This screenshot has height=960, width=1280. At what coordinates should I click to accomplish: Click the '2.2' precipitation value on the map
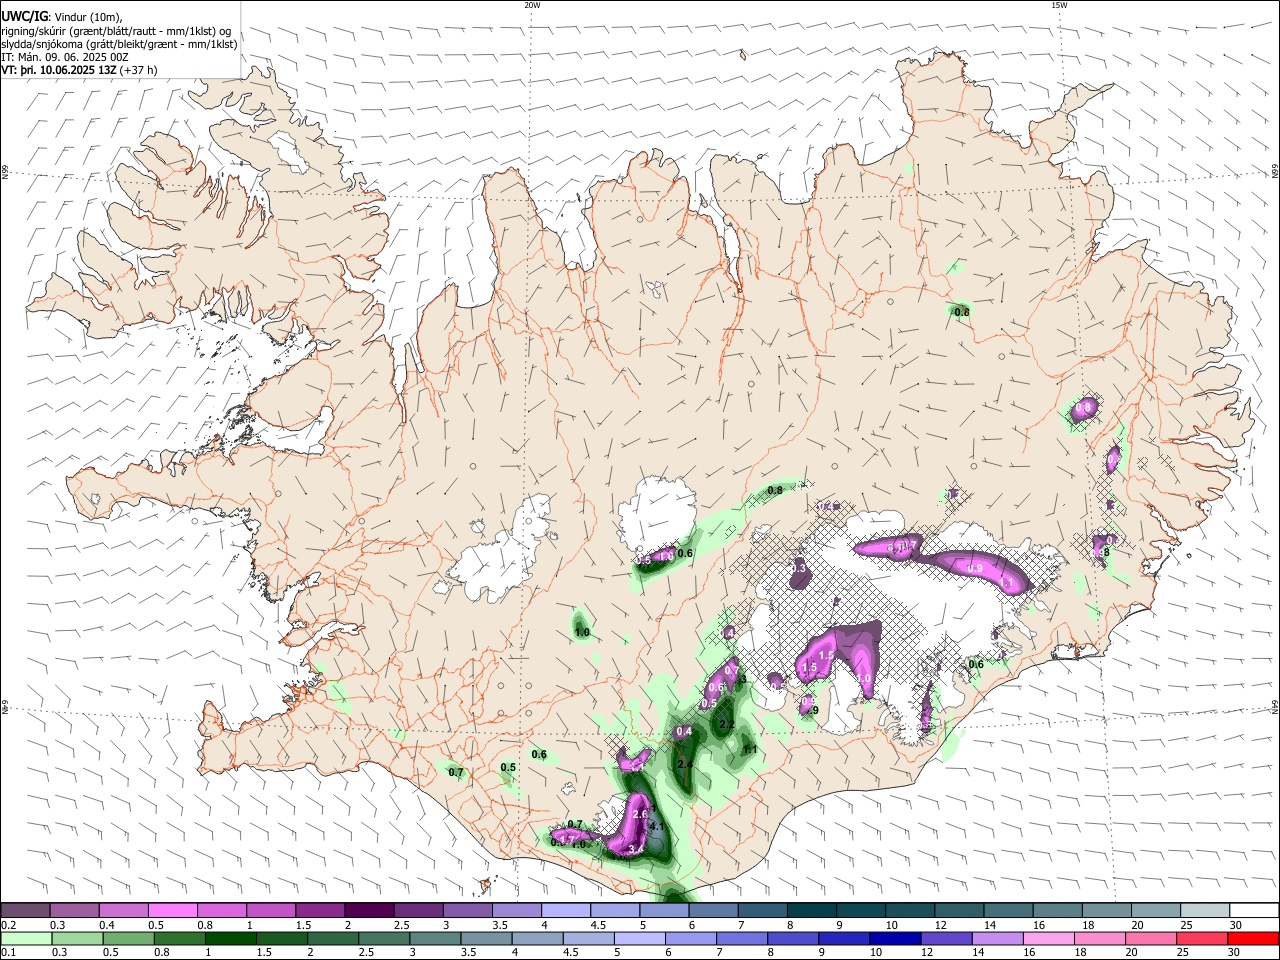[727, 725]
